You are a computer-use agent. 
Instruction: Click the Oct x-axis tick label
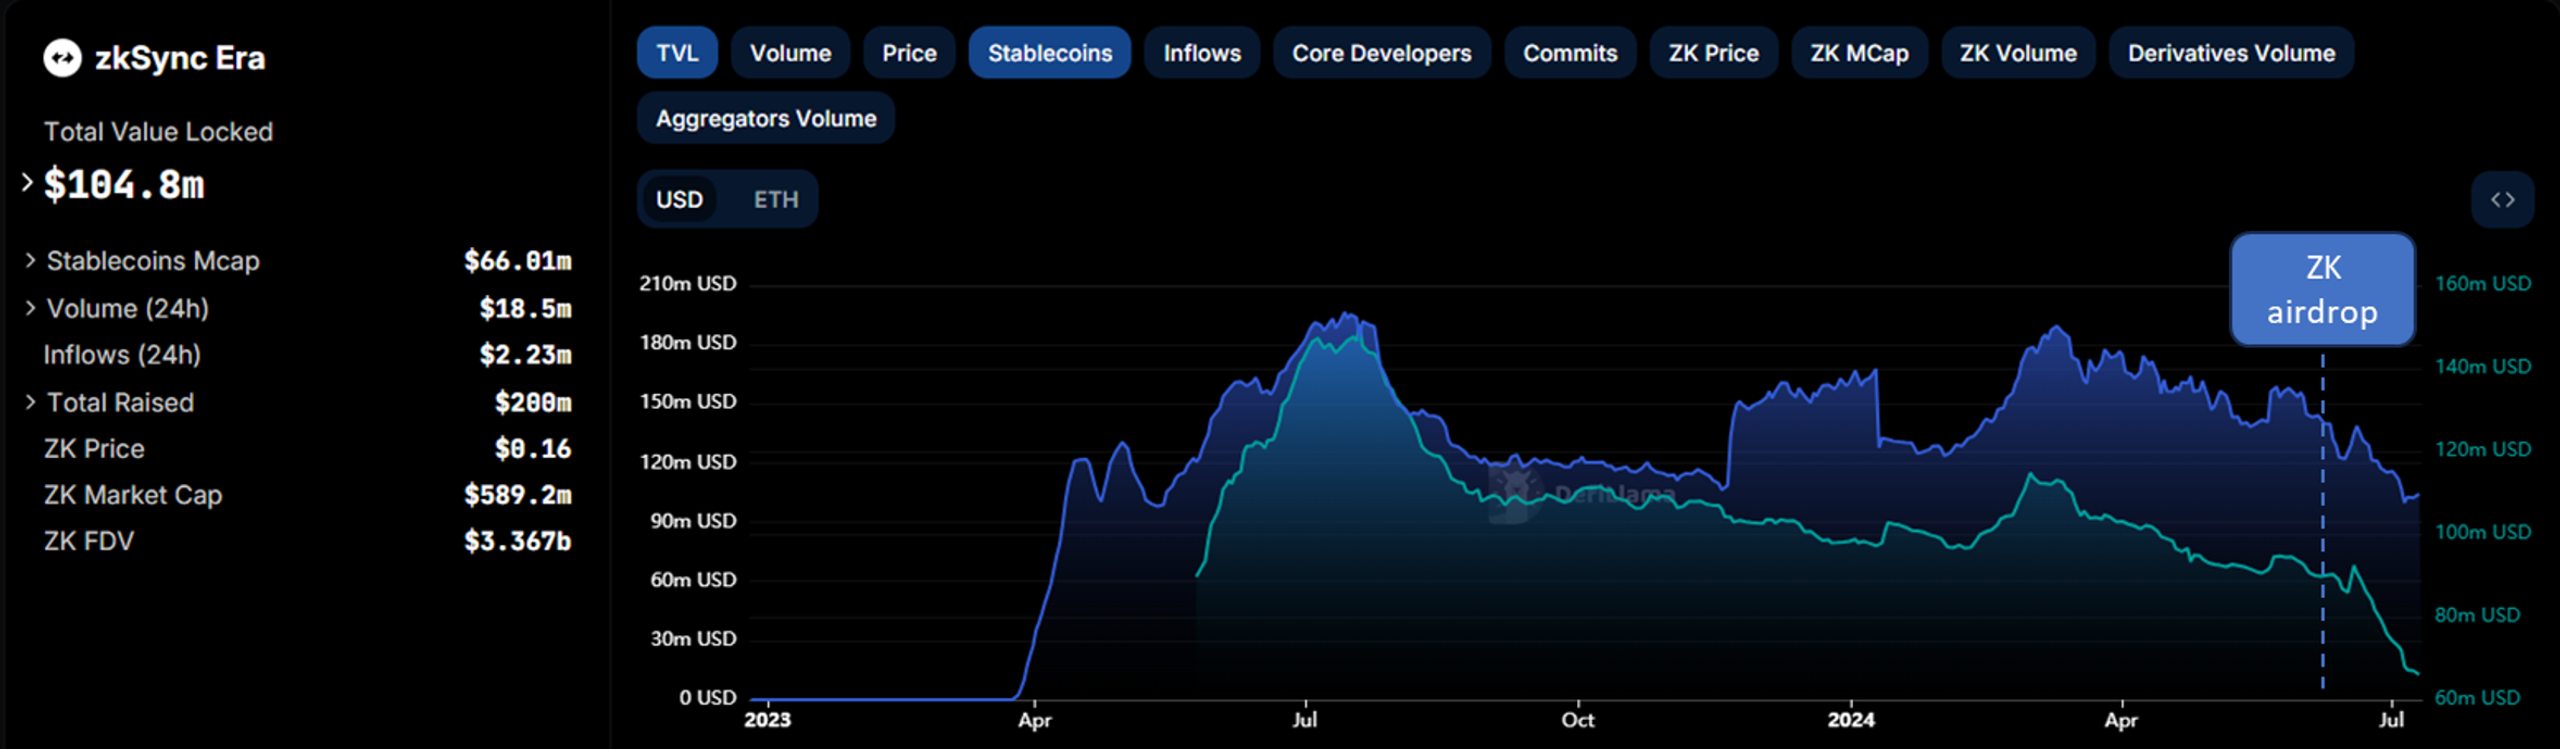(1578, 720)
